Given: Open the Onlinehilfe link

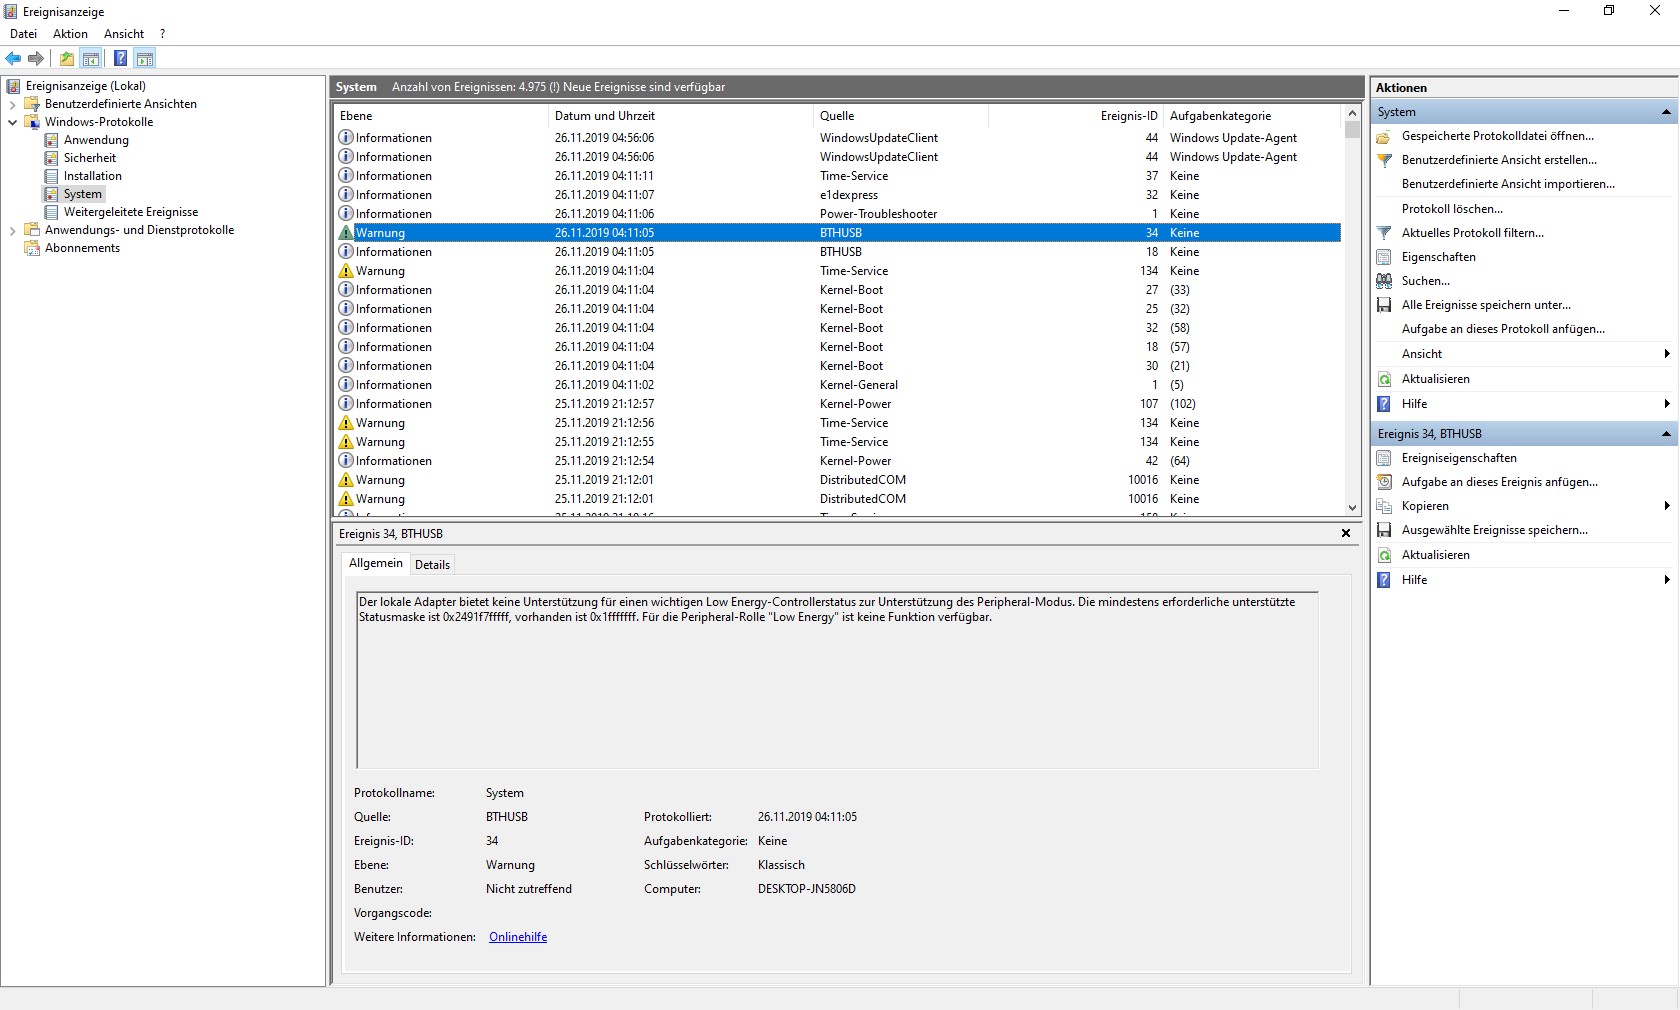Looking at the screenshot, I should (x=518, y=937).
